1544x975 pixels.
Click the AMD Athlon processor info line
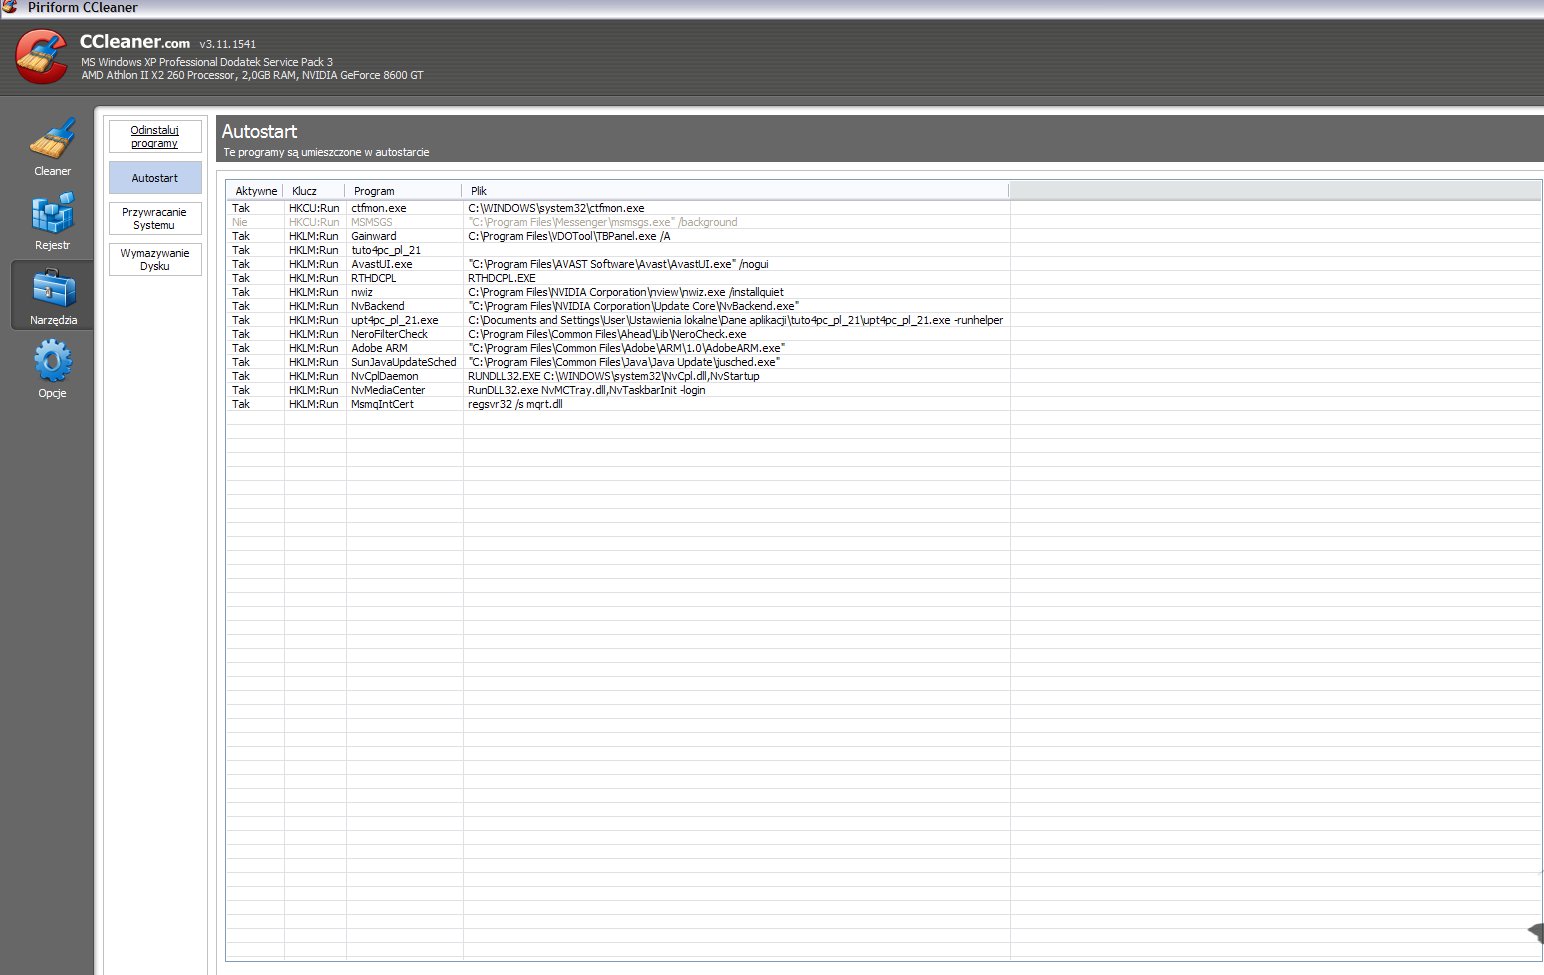[x=252, y=75]
